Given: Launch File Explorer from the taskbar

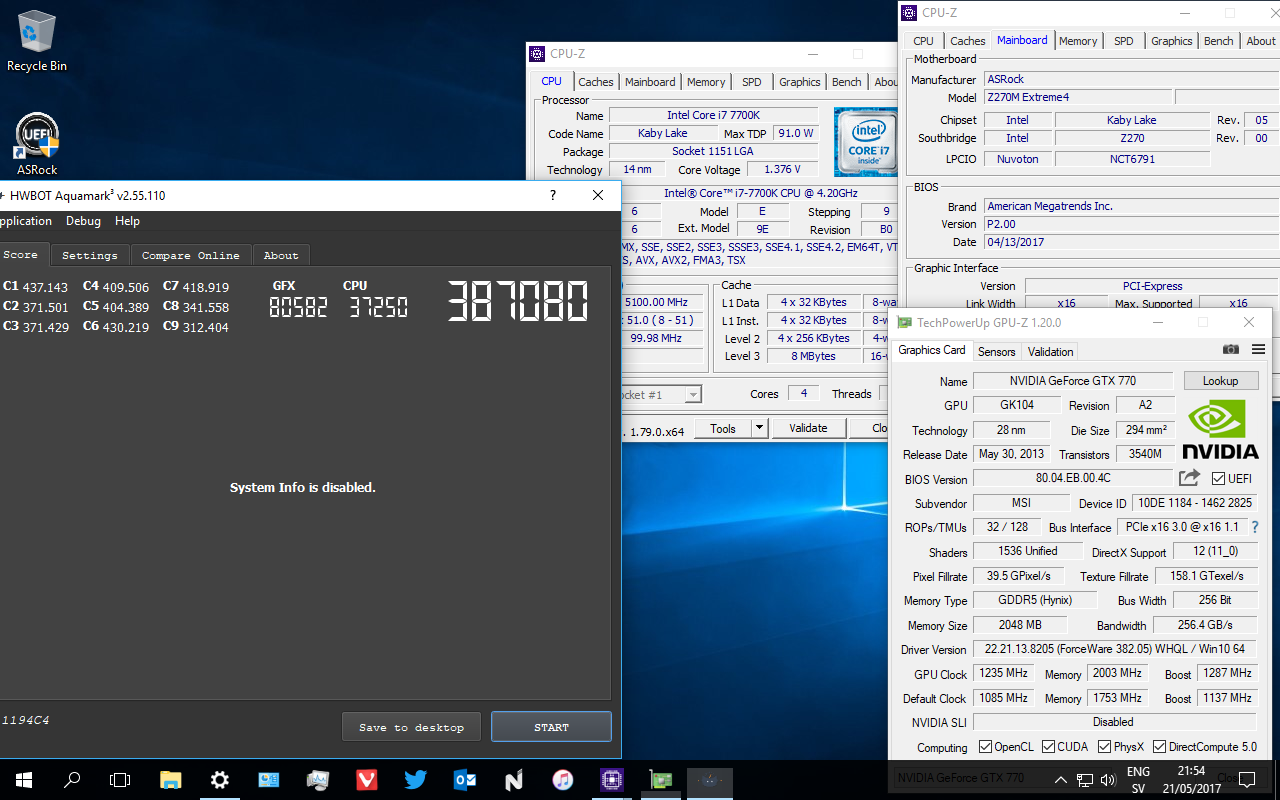Looking at the screenshot, I should pos(171,780).
